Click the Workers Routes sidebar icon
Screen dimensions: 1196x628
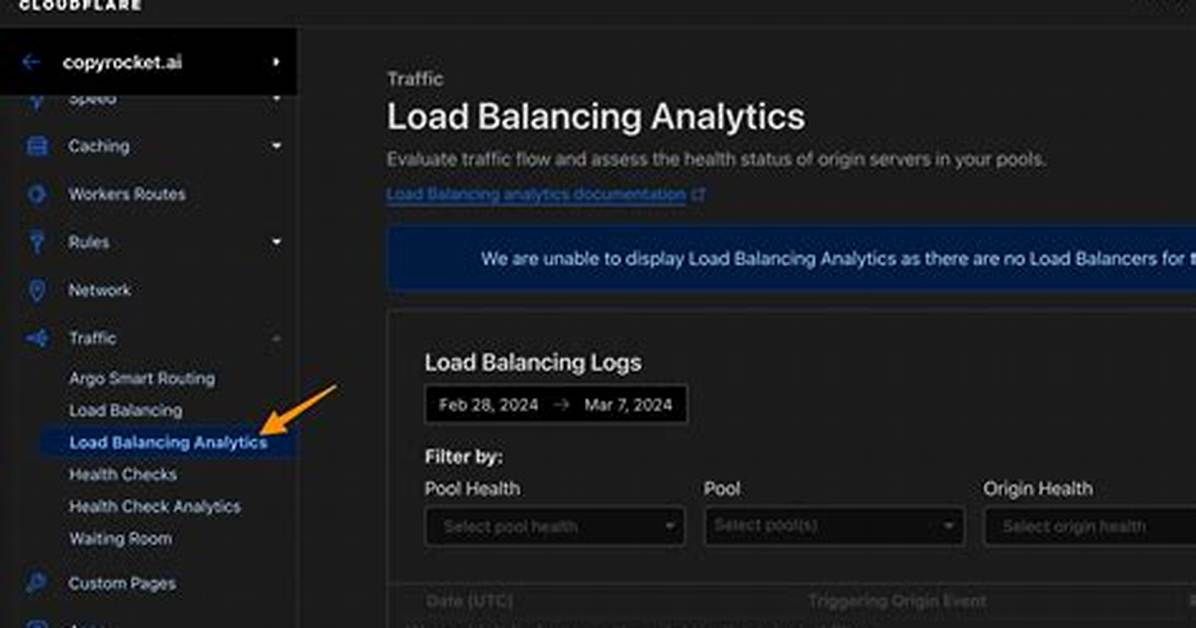click(x=37, y=194)
